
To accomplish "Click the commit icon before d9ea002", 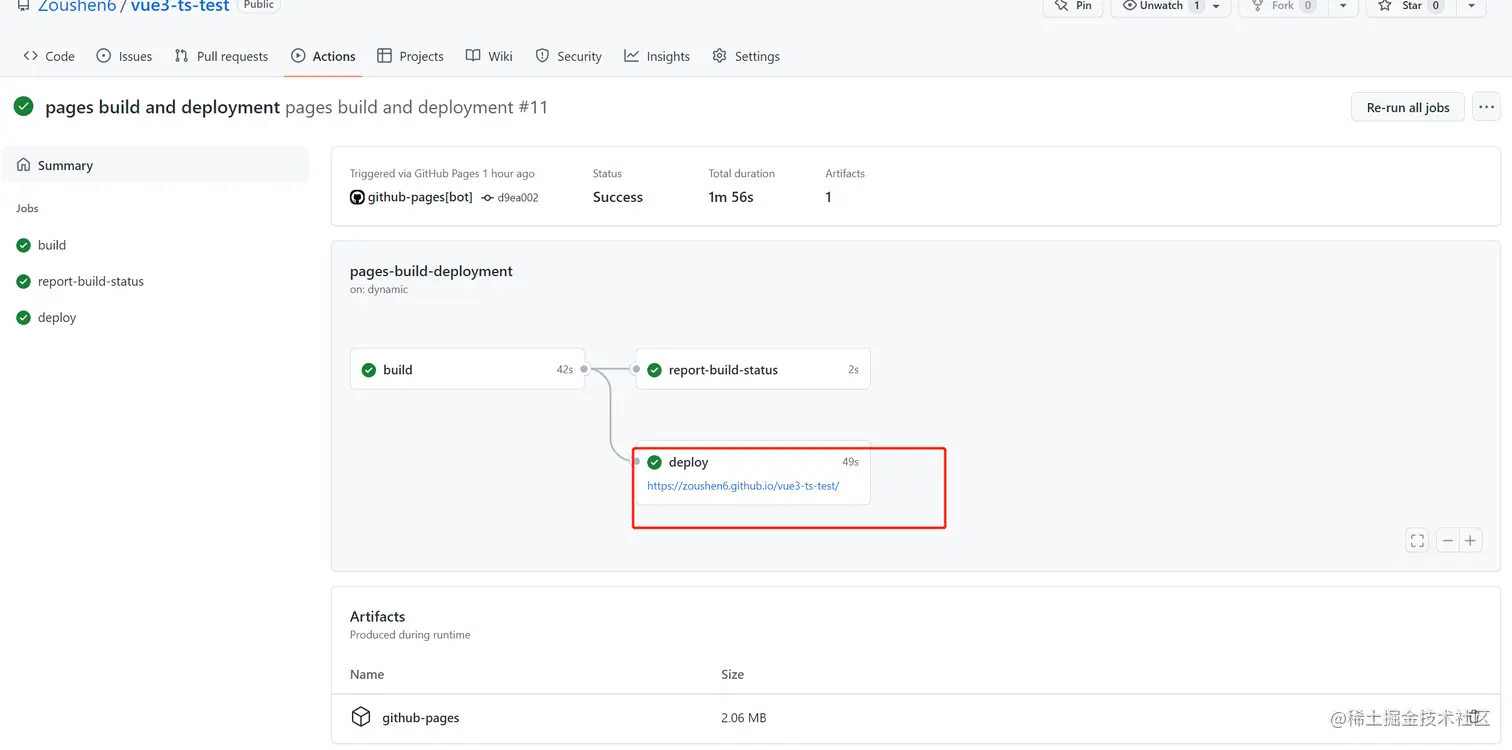I will tap(487, 198).
